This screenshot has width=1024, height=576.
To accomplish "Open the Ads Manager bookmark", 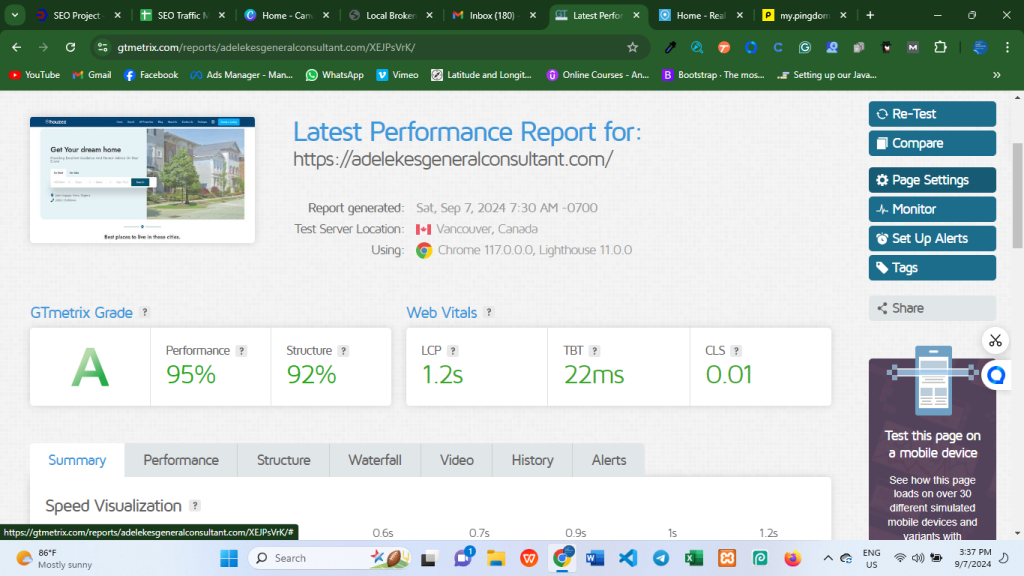I will (242, 75).
